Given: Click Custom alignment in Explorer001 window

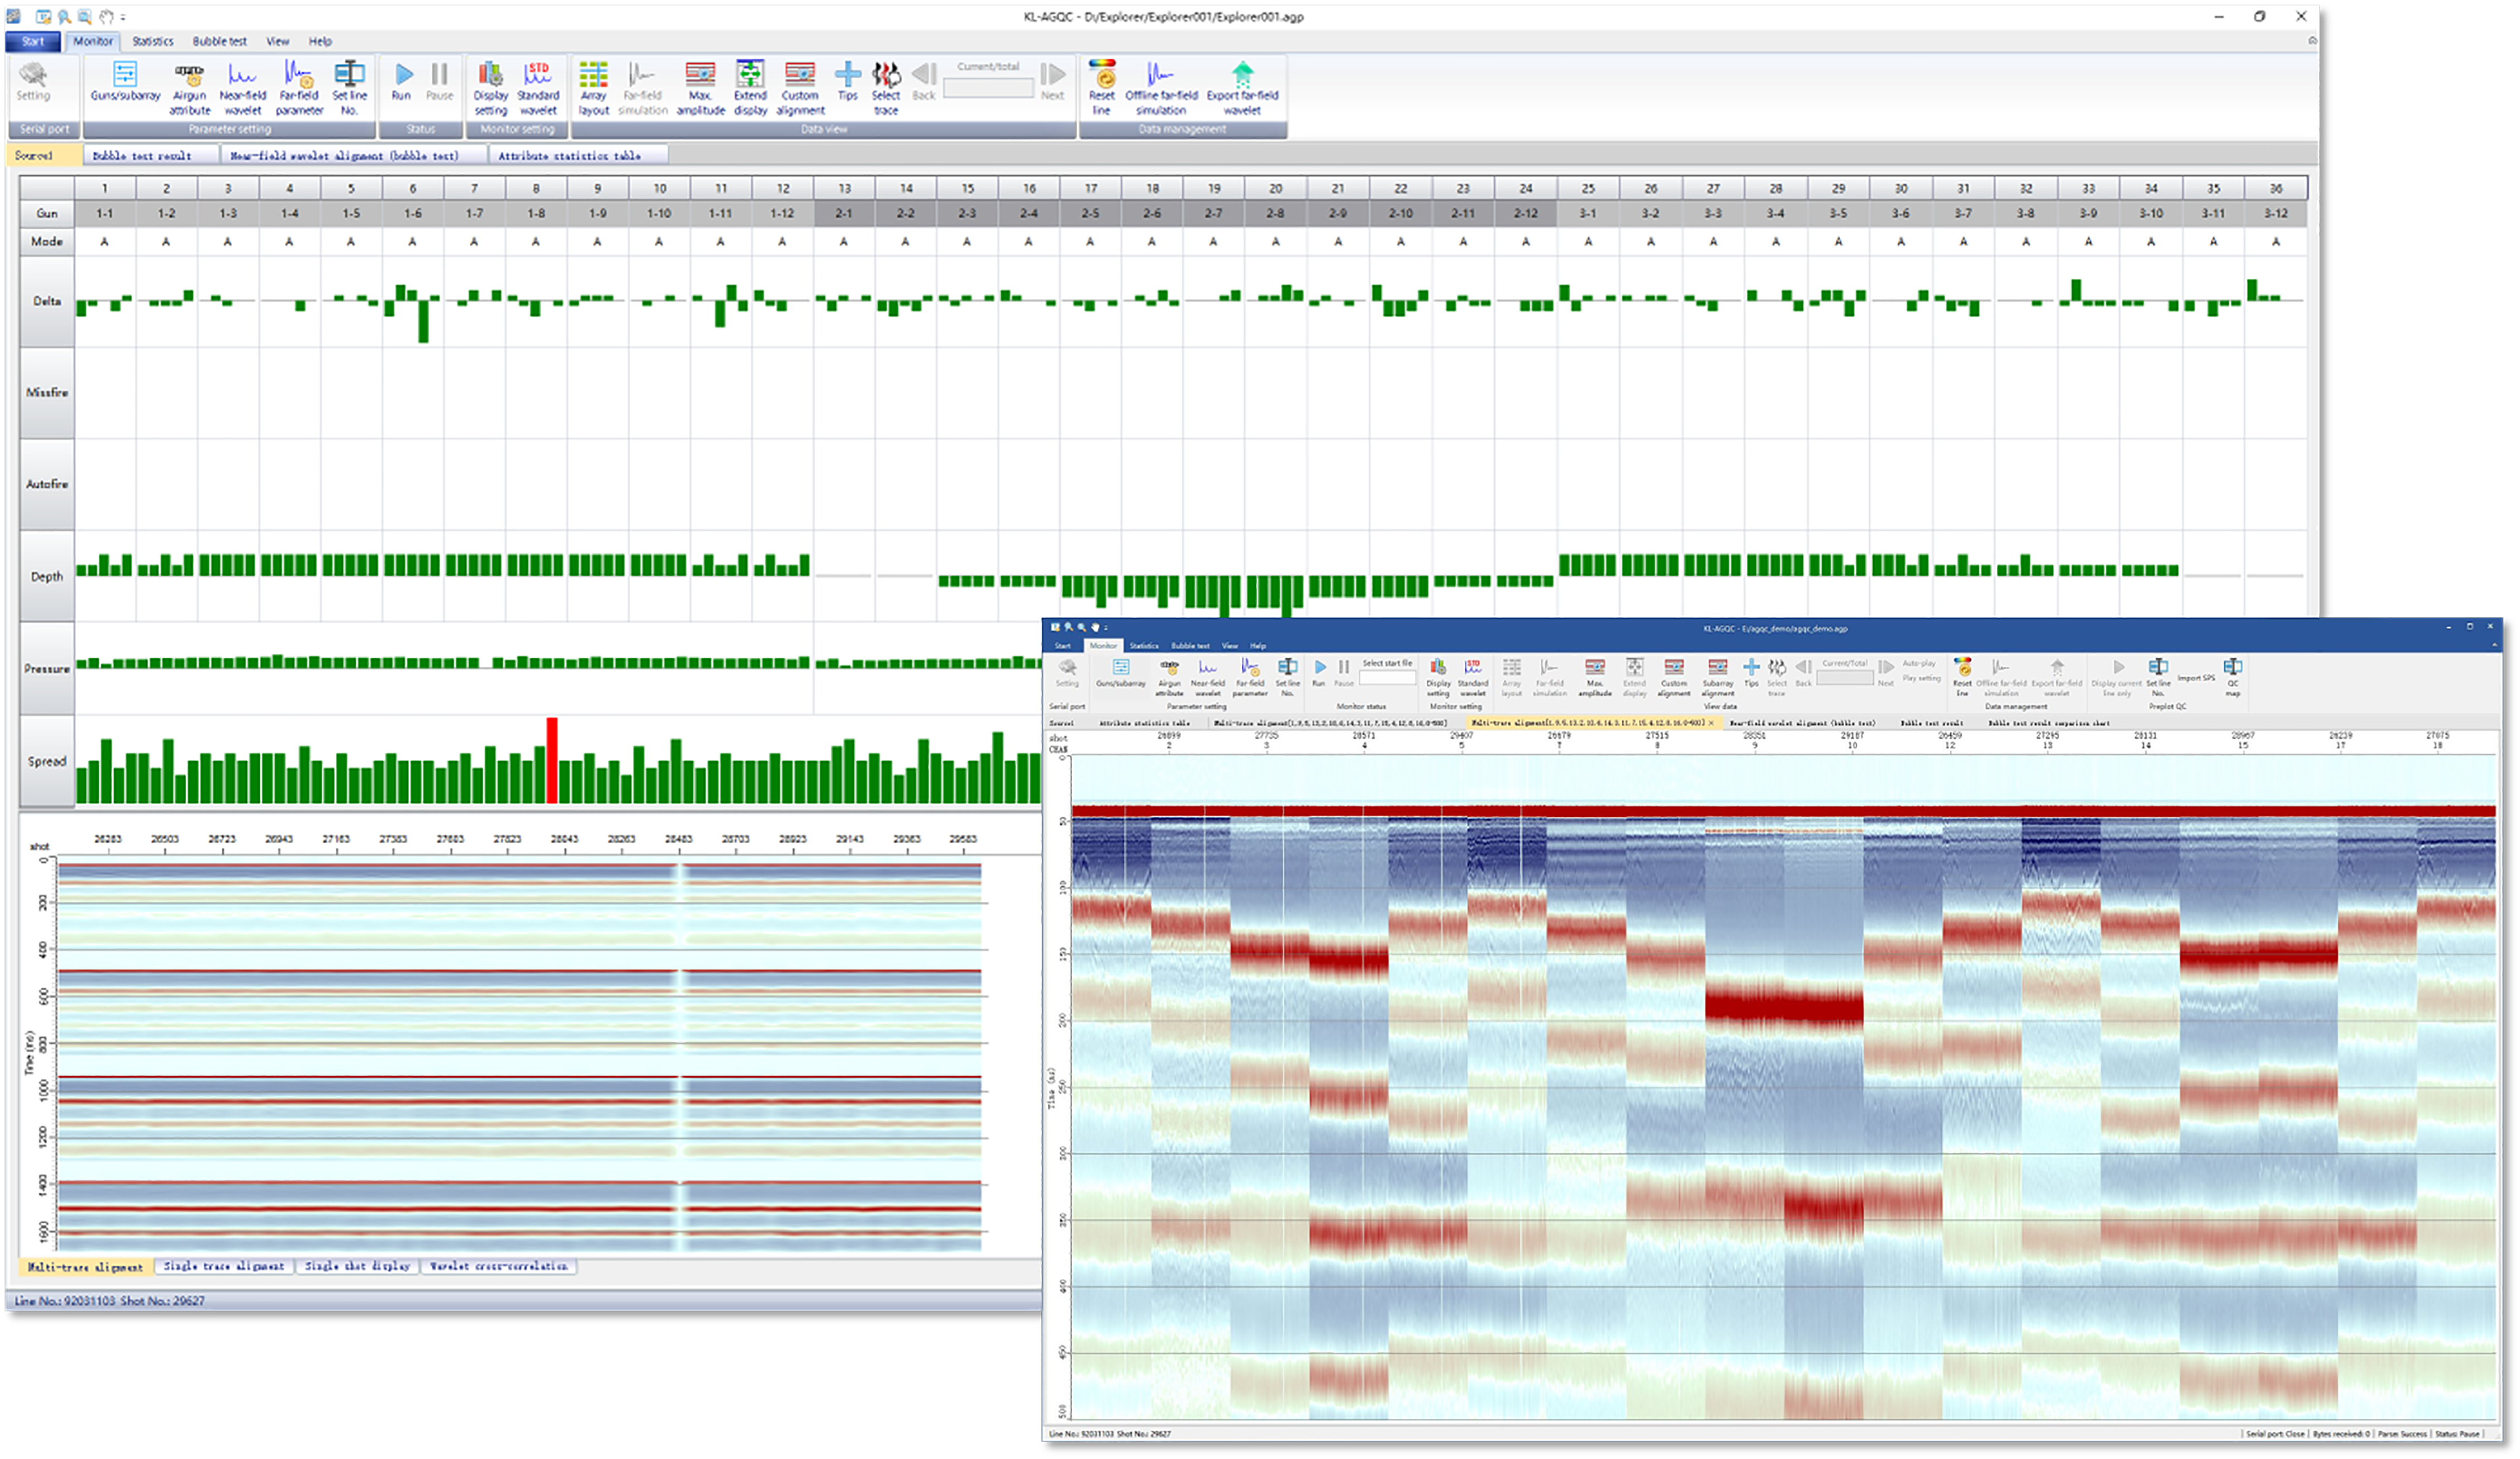Looking at the screenshot, I should point(800,88).
